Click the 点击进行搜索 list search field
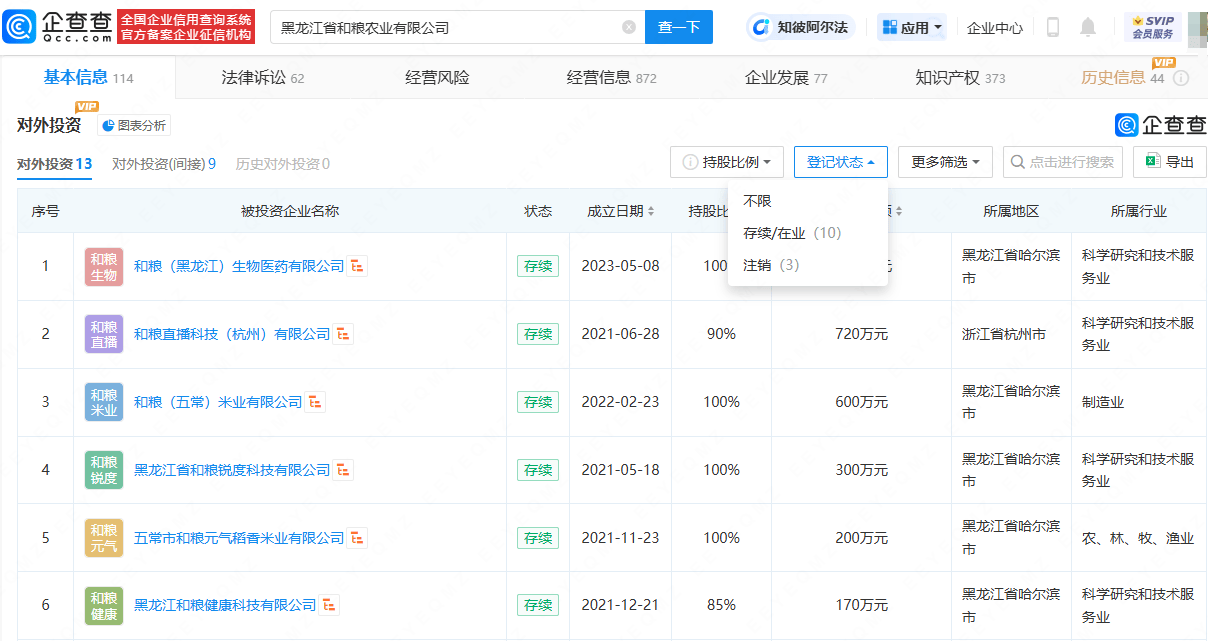 [x=1063, y=162]
